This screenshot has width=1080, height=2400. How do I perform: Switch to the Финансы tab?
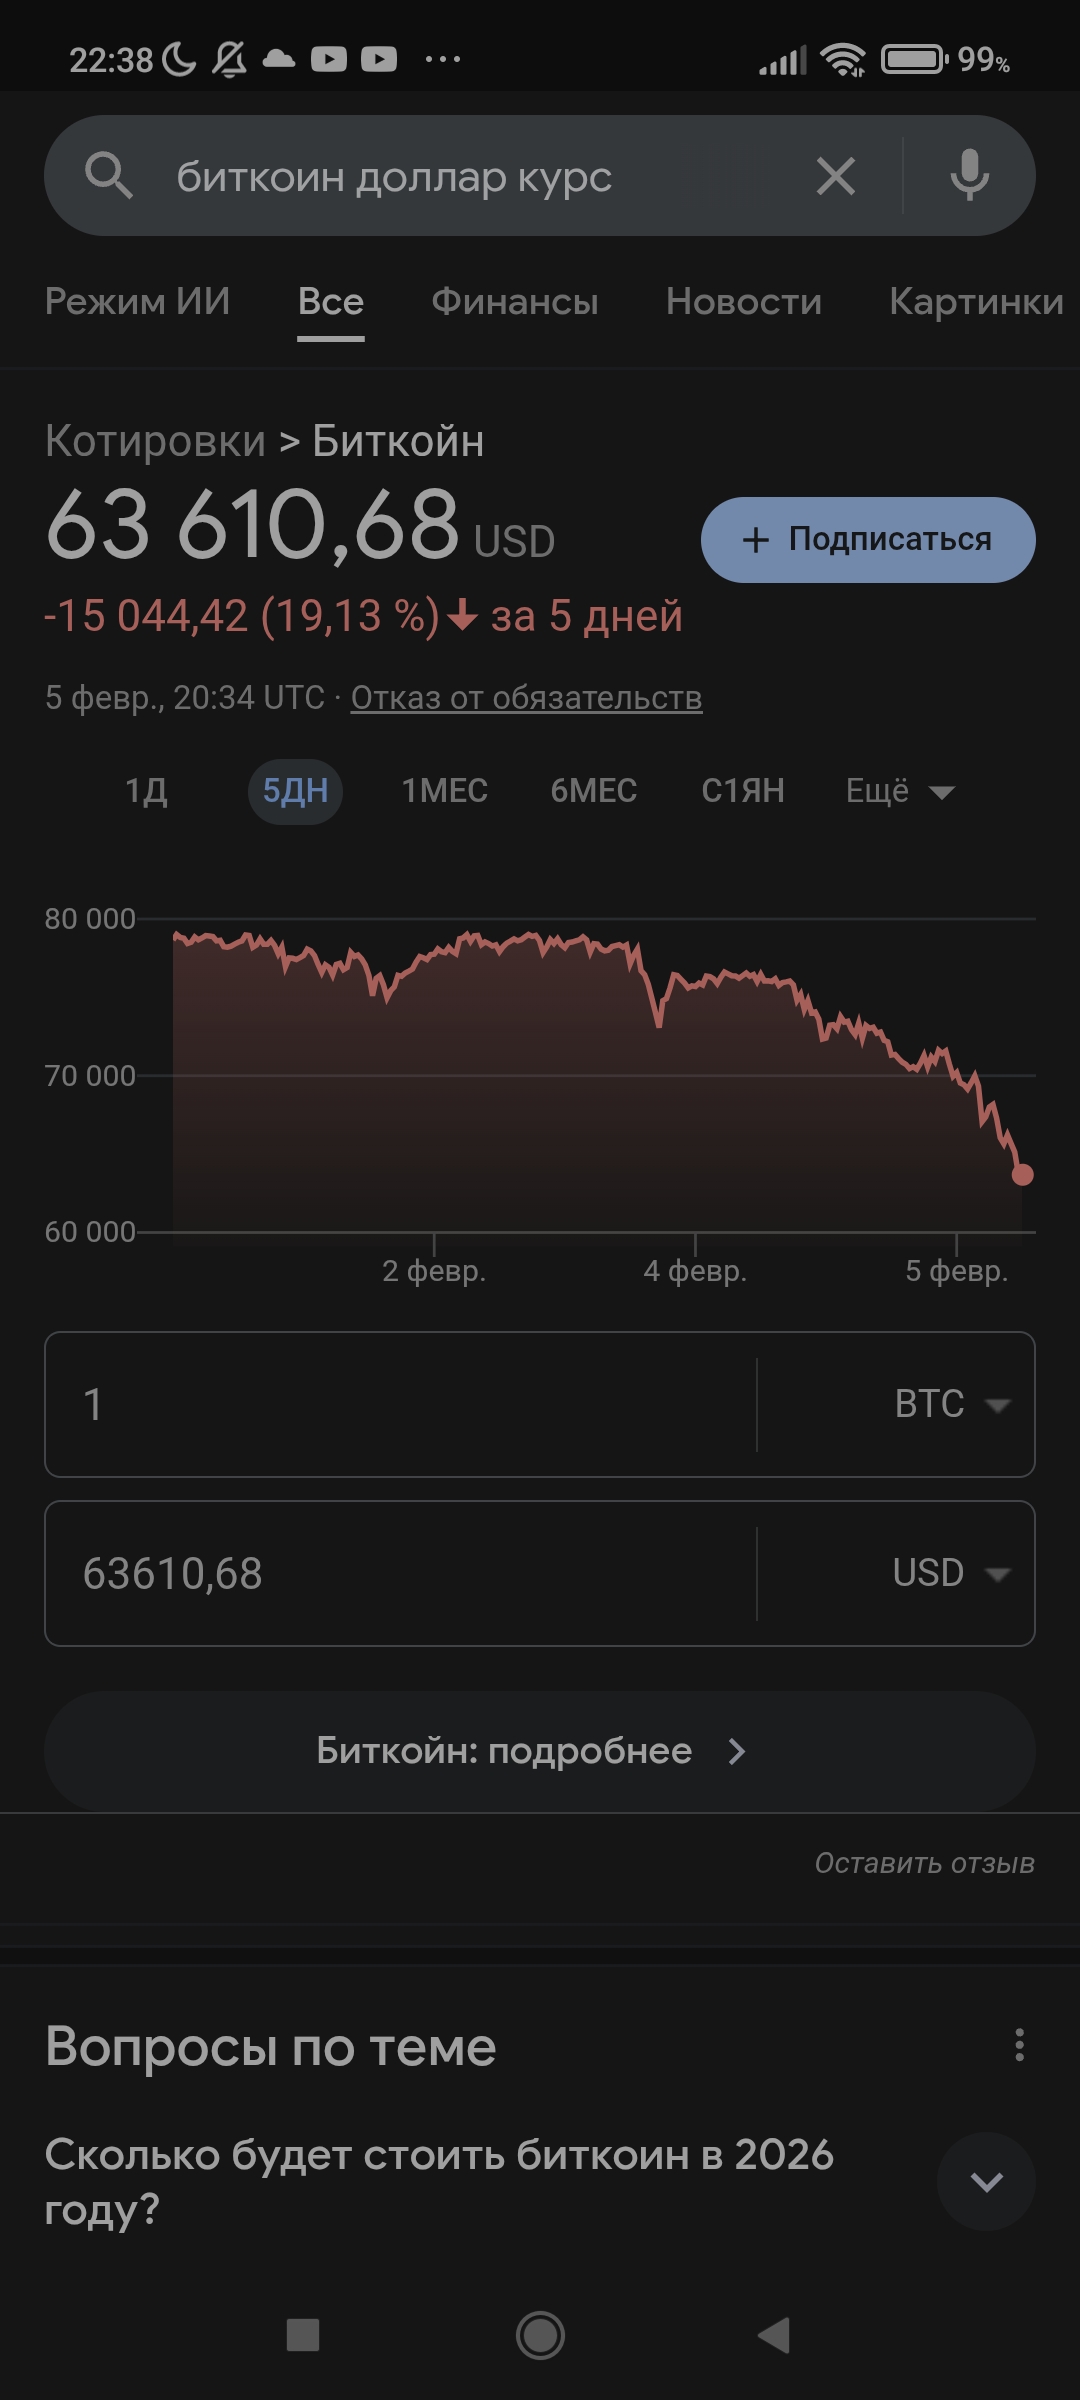coord(514,301)
